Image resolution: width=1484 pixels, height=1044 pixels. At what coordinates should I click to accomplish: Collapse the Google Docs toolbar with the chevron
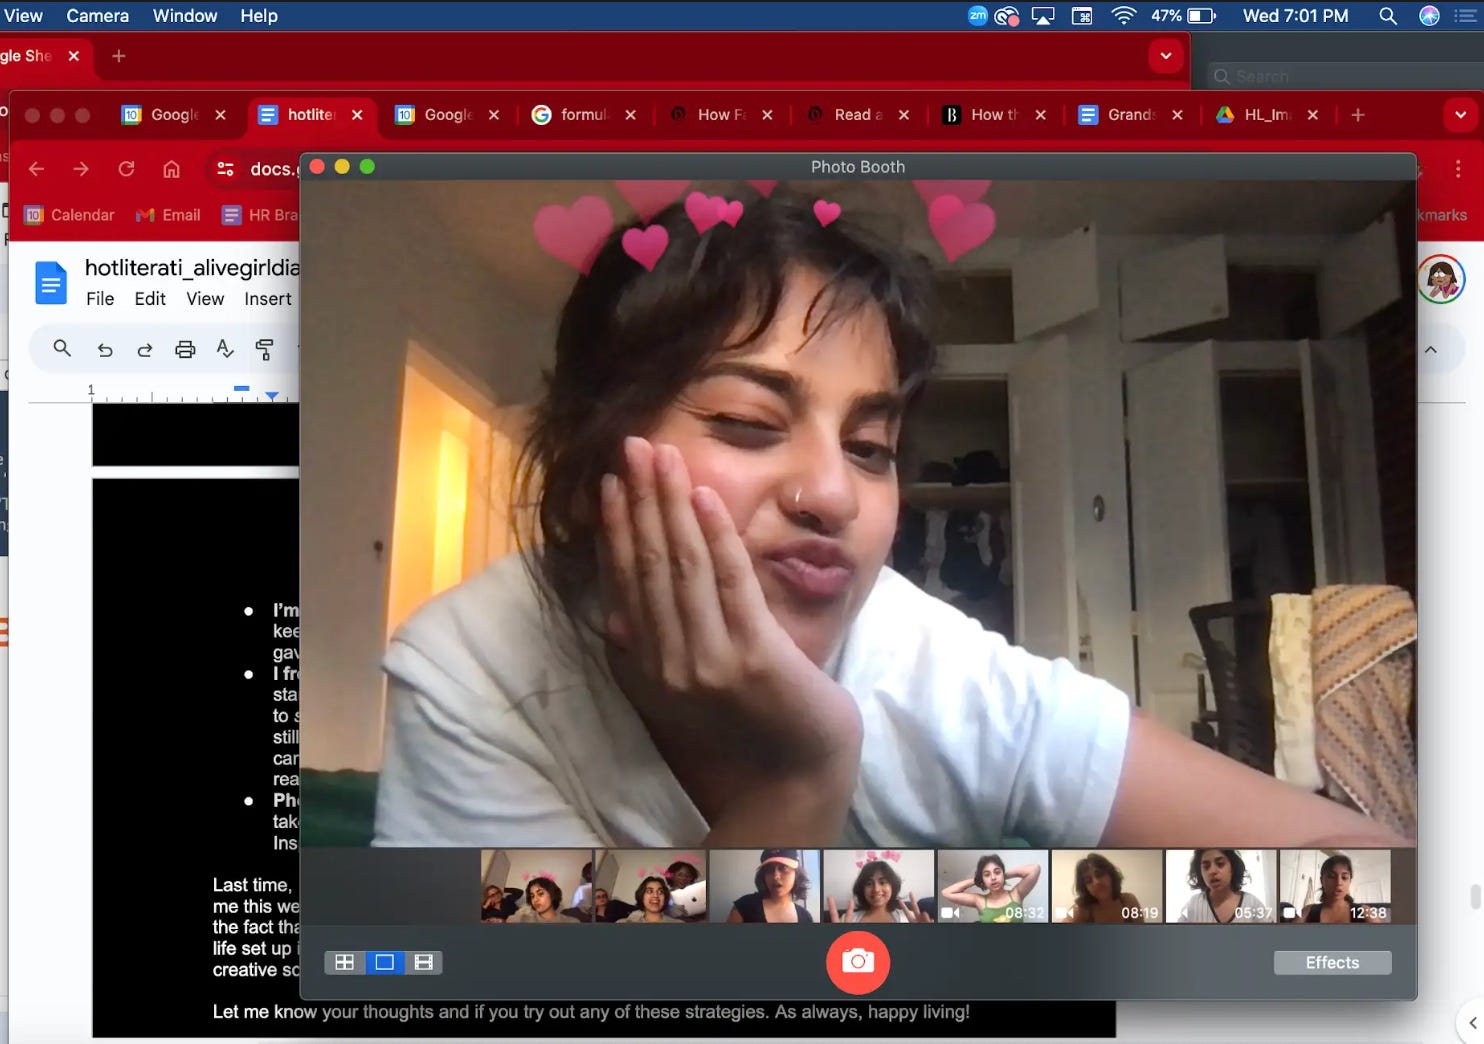[x=1432, y=348]
